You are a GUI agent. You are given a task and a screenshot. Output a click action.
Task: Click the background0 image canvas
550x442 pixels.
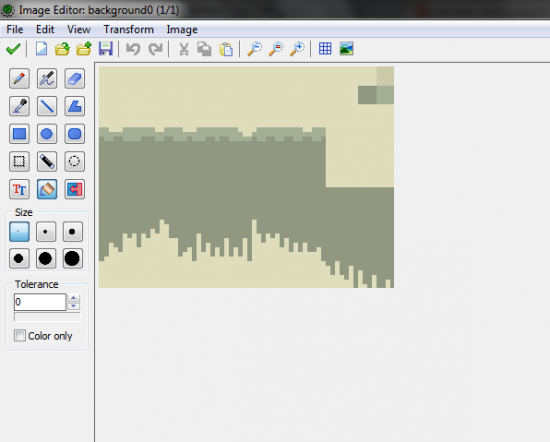(x=246, y=177)
